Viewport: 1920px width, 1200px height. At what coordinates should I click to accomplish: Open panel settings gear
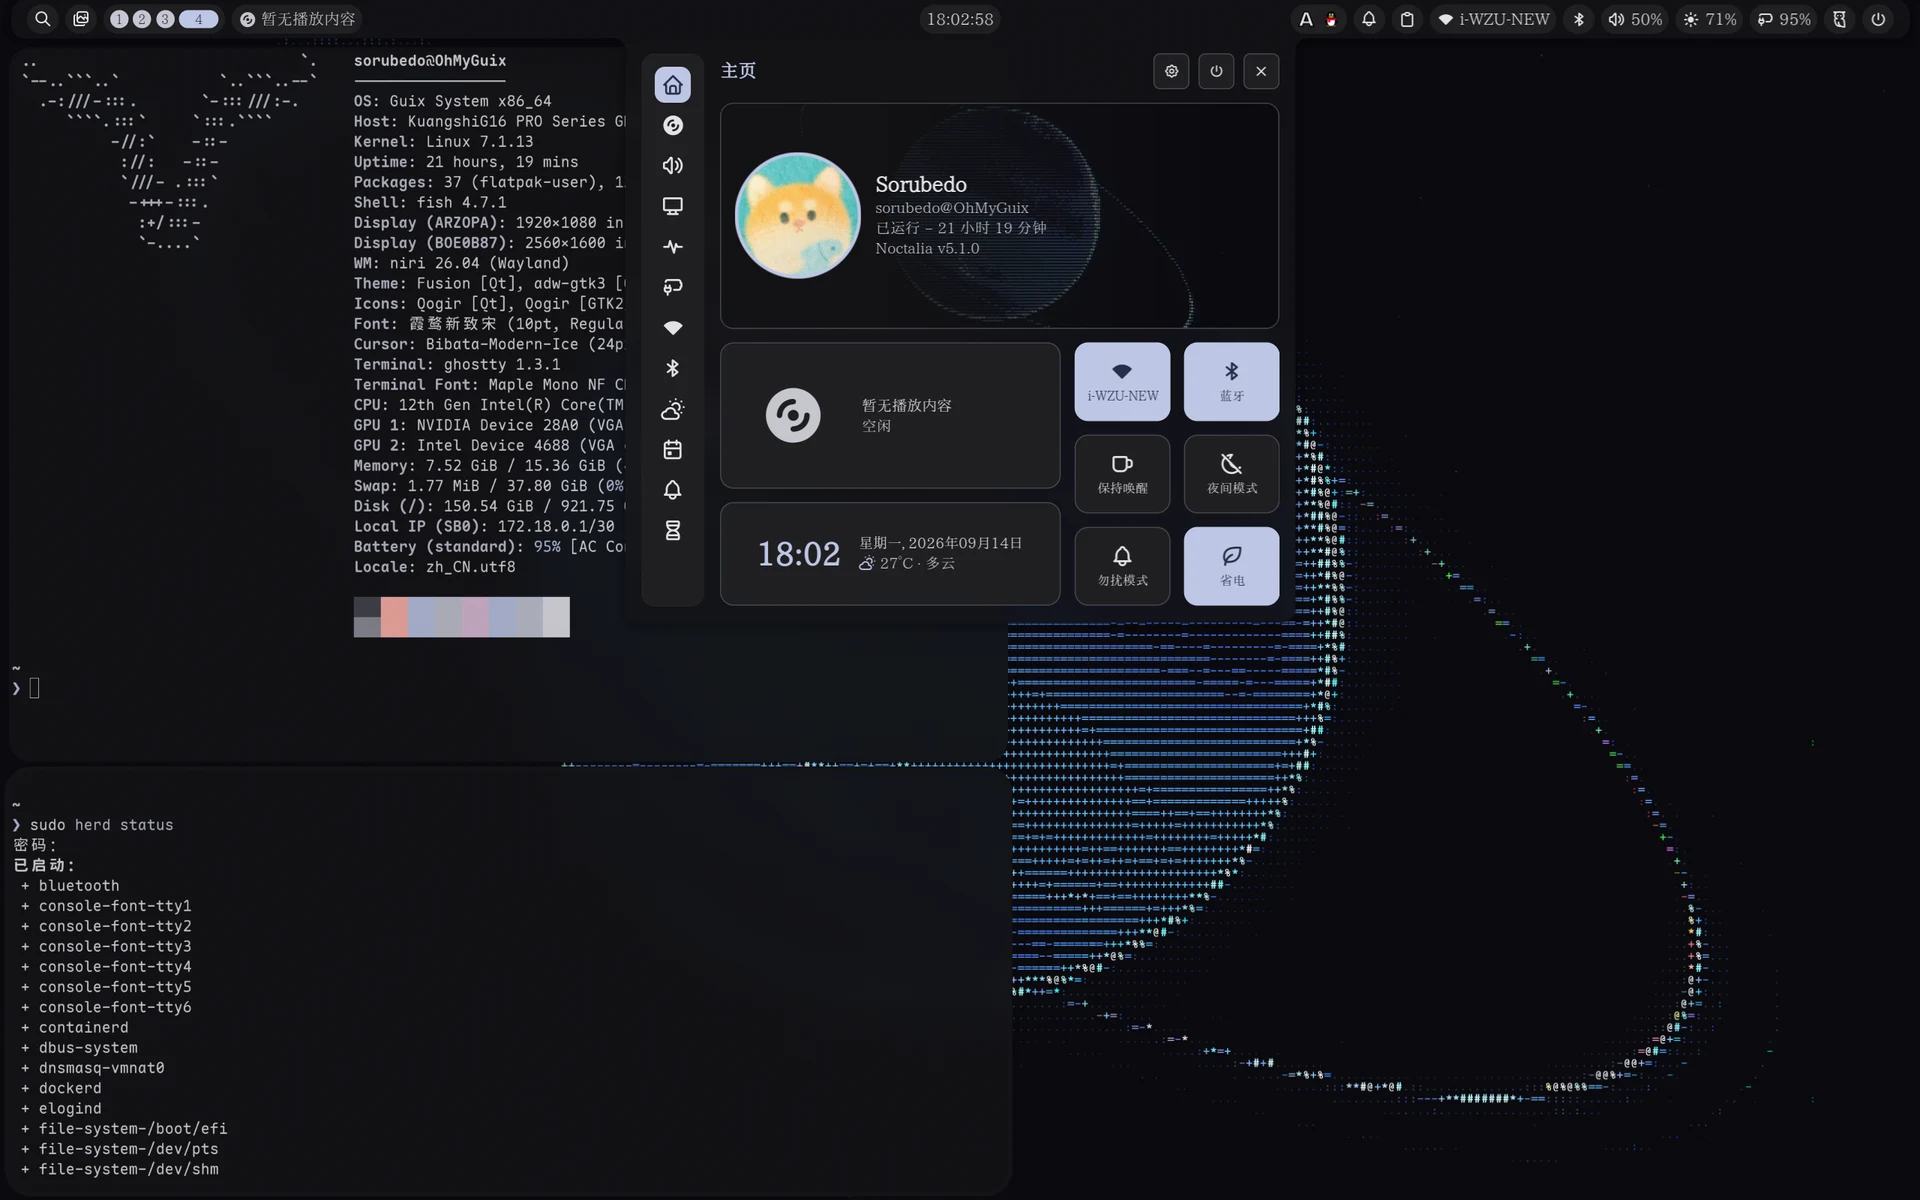(x=1171, y=71)
